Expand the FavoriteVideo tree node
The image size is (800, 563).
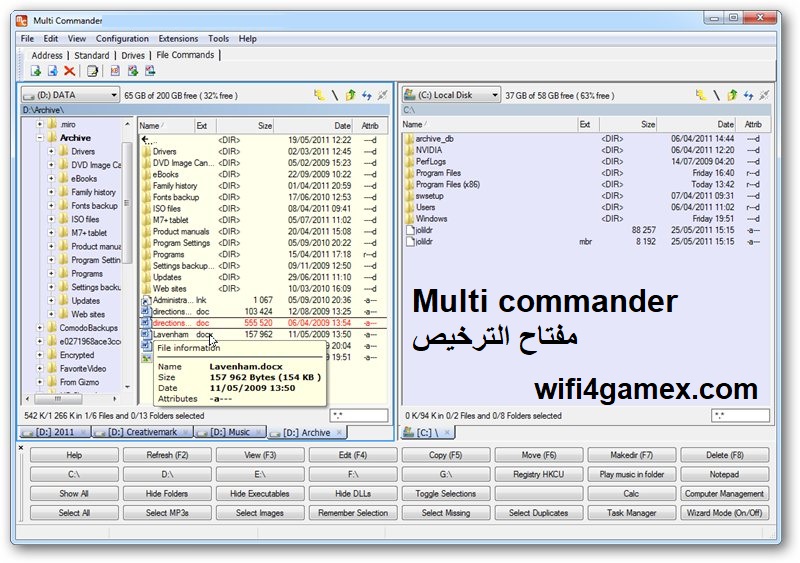(x=40, y=369)
